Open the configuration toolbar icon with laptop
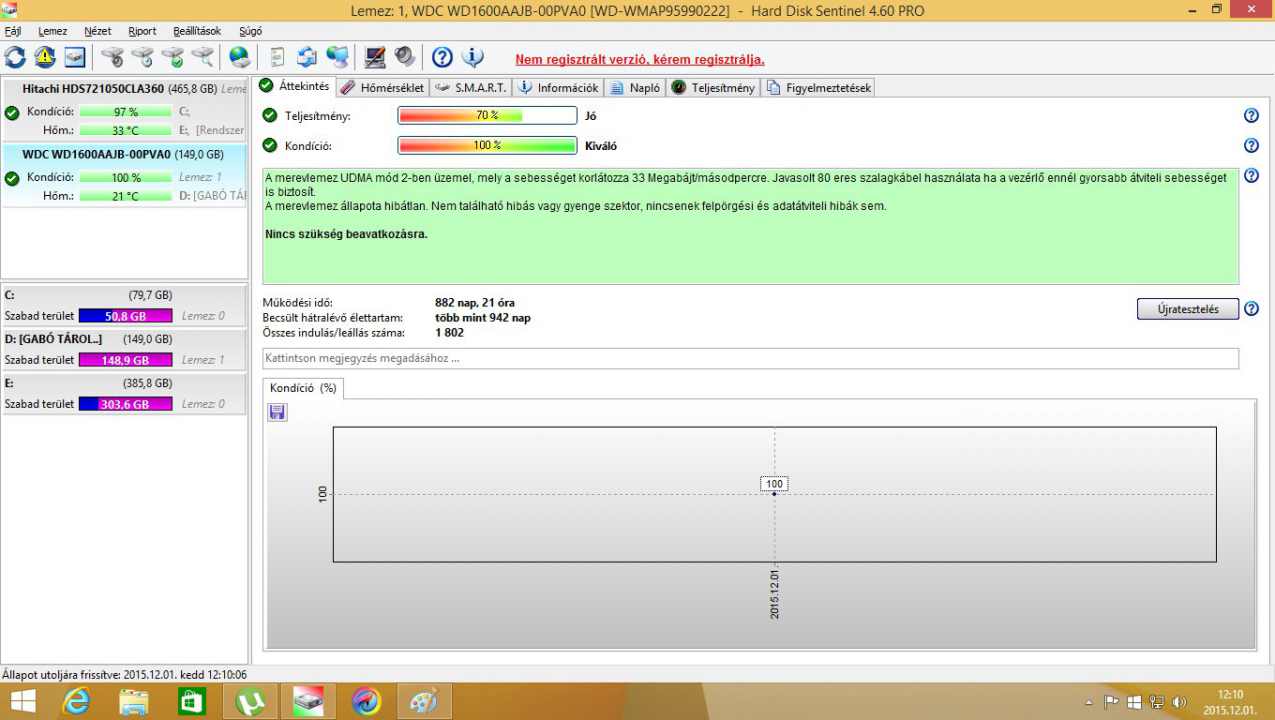This screenshot has height=720, width=1275. coord(375,57)
